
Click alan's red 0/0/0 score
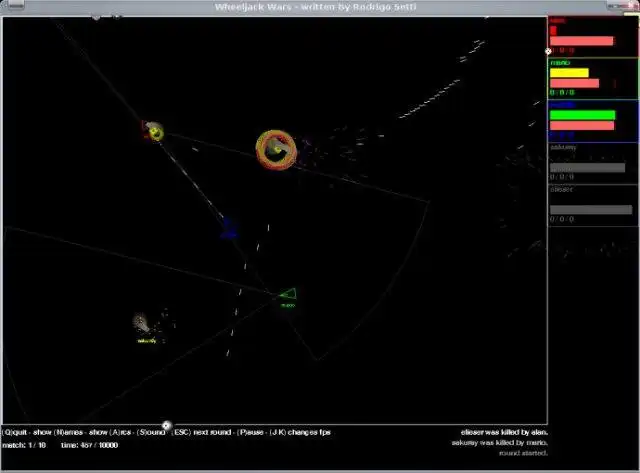pyautogui.click(x=562, y=50)
